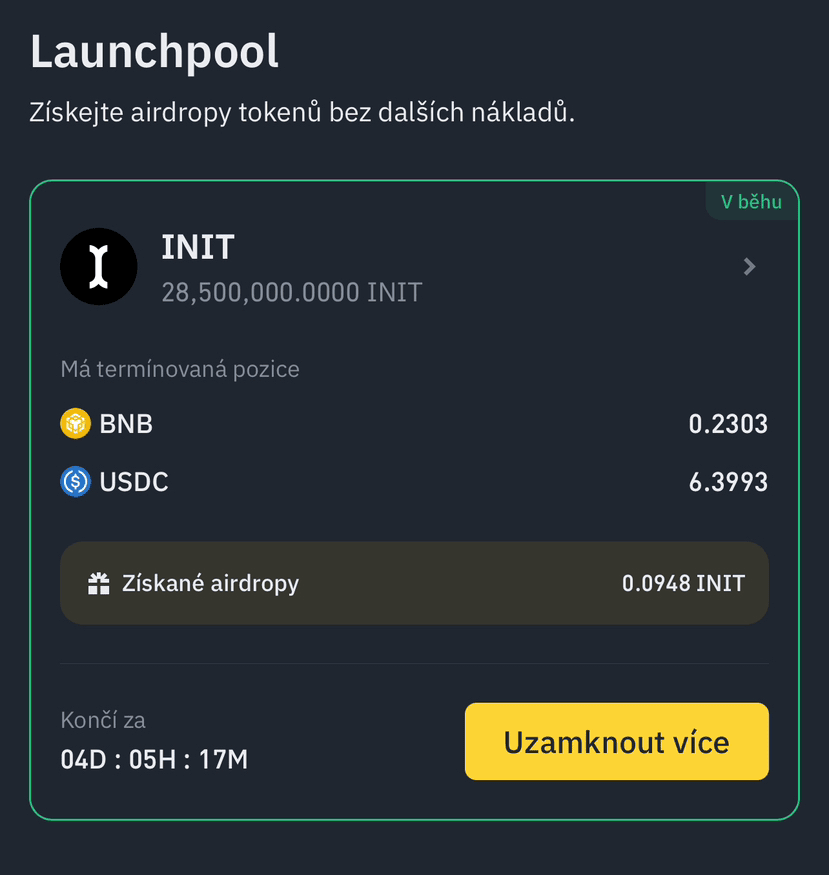Image resolution: width=829 pixels, height=875 pixels.
Task: Open the INIT token name heading
Action: point(198,247)
